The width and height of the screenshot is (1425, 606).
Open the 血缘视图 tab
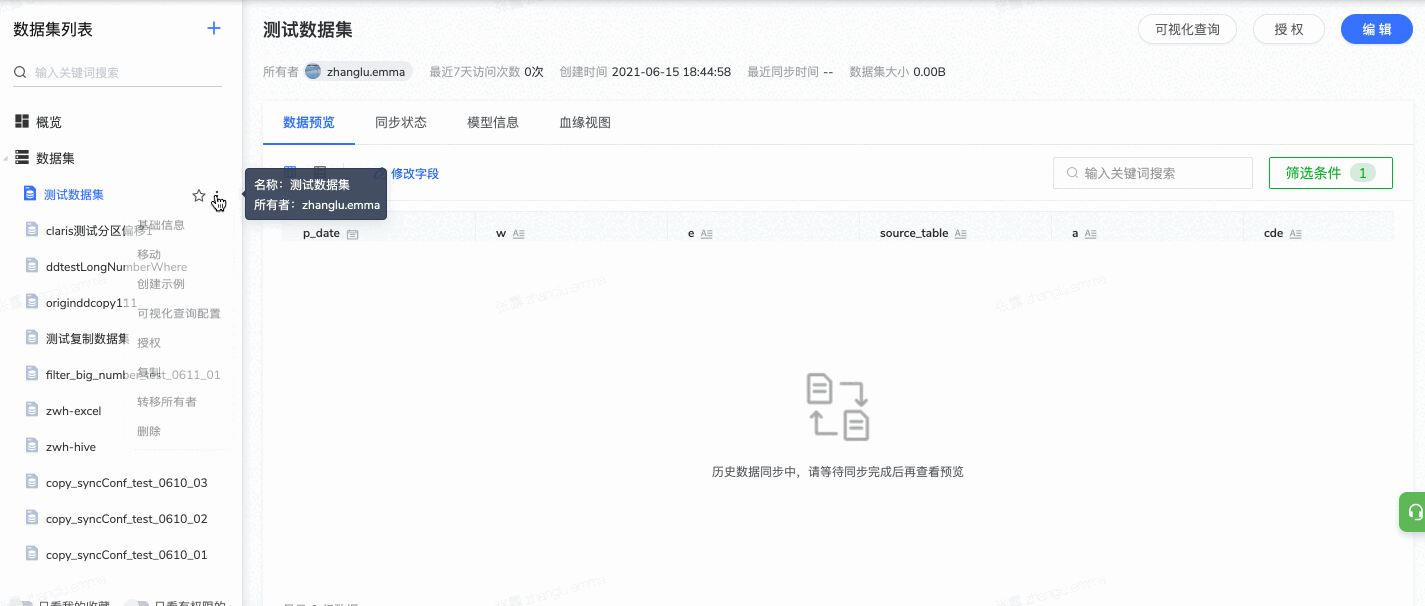585,123
